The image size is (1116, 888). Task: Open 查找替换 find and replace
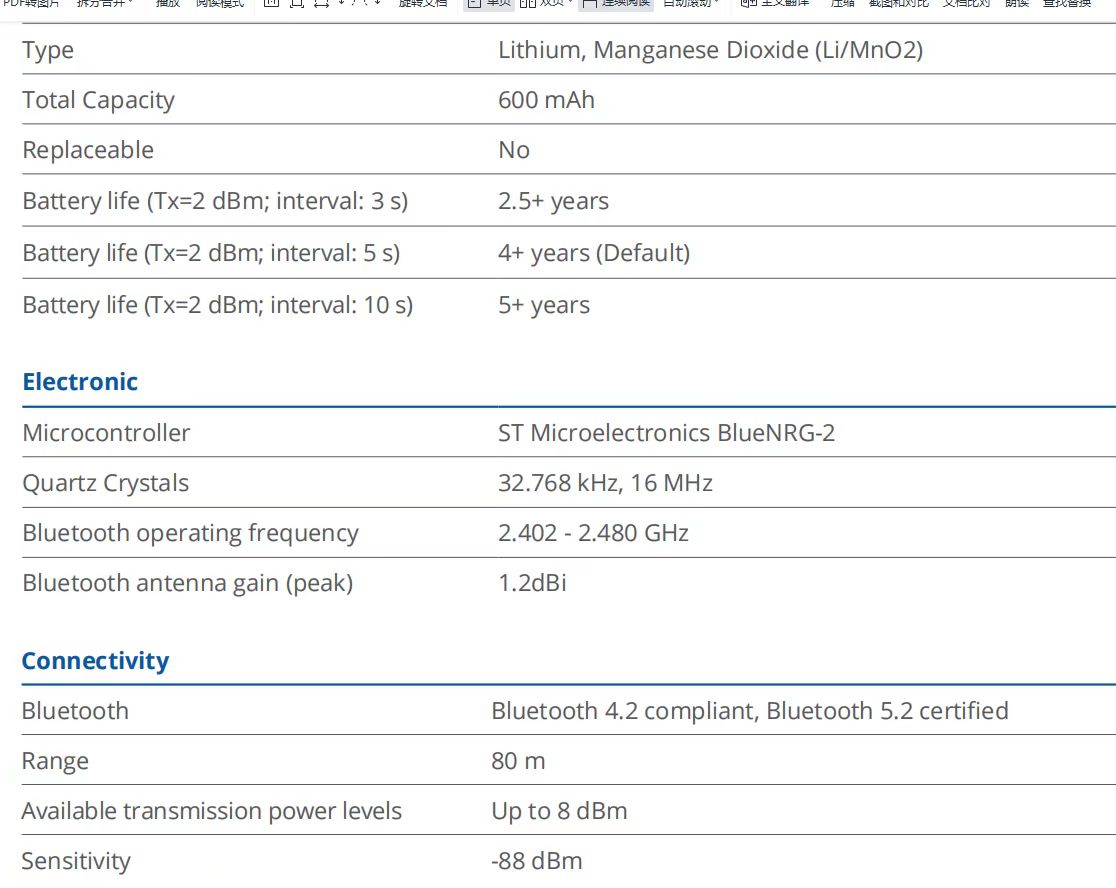pyautogui.click(x=1066, y=3)
